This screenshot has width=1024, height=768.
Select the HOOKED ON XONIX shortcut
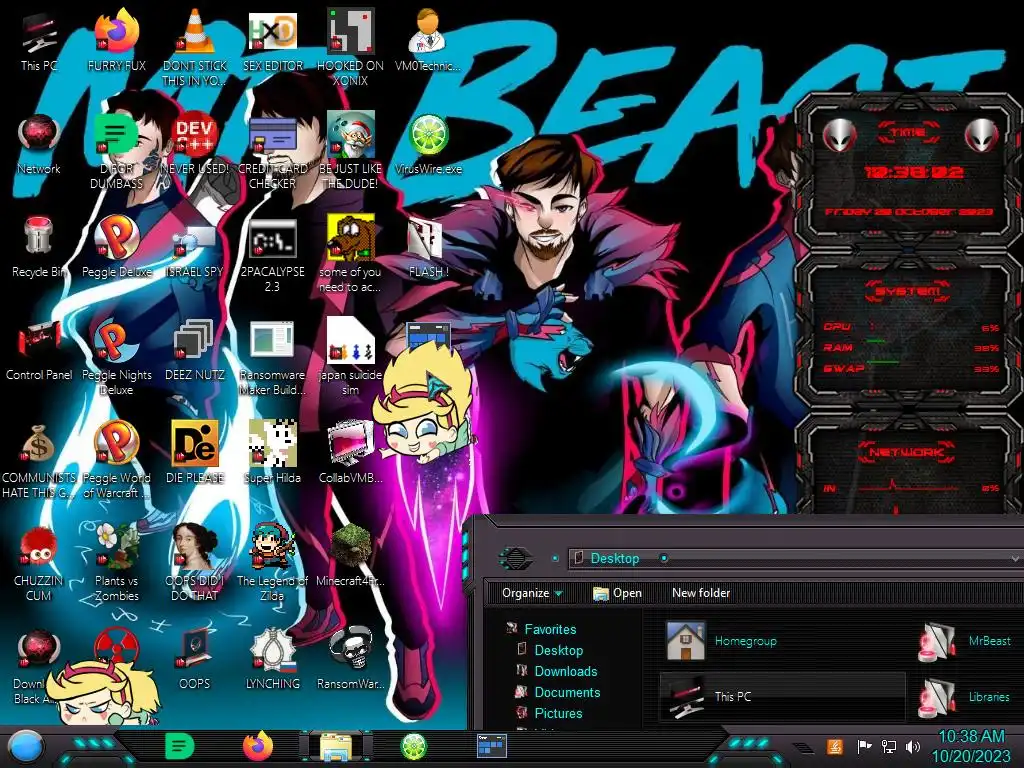click(x=350, y=49)
